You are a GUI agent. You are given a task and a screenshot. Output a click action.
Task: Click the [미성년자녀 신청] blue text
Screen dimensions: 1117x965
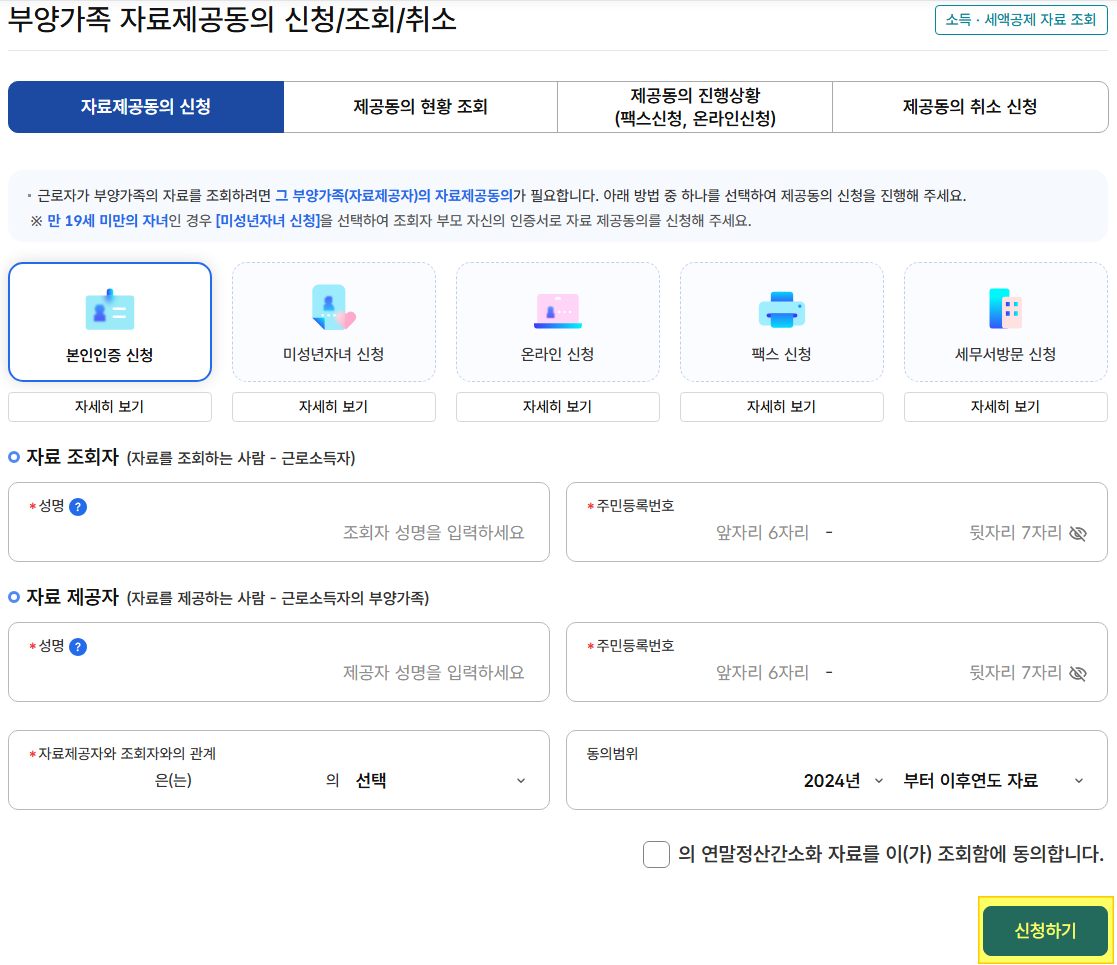267,221
